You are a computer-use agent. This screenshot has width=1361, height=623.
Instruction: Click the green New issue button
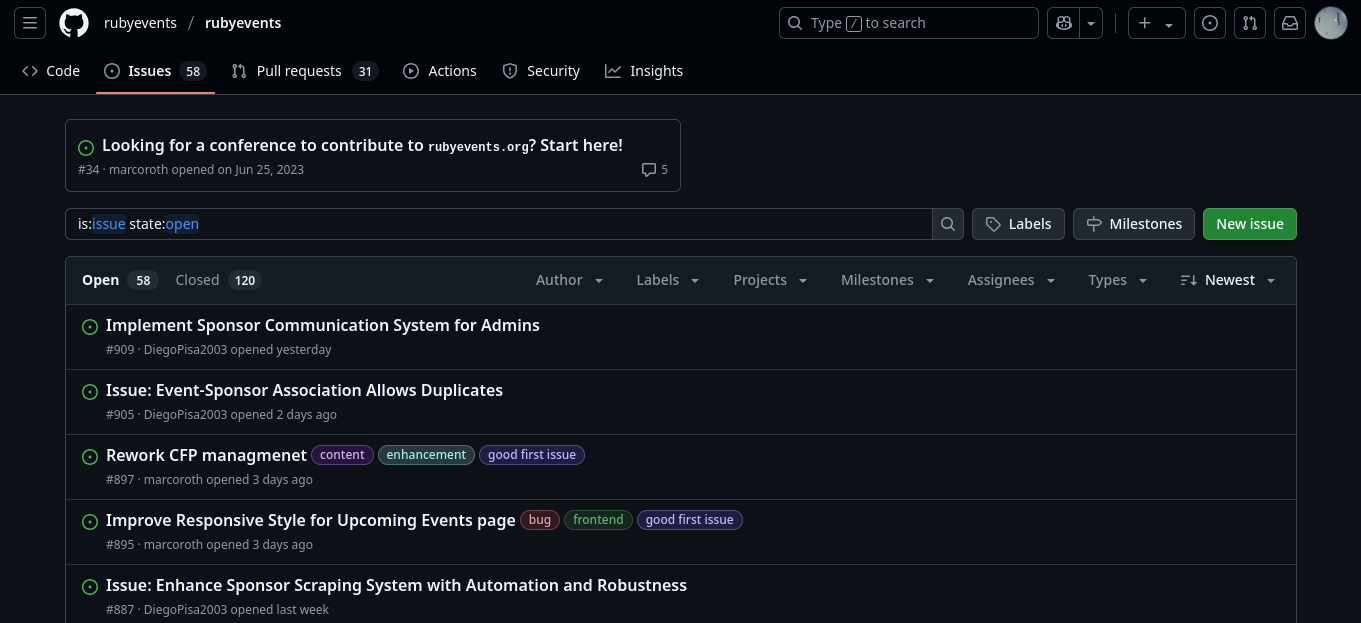(x=1250, y=224)
